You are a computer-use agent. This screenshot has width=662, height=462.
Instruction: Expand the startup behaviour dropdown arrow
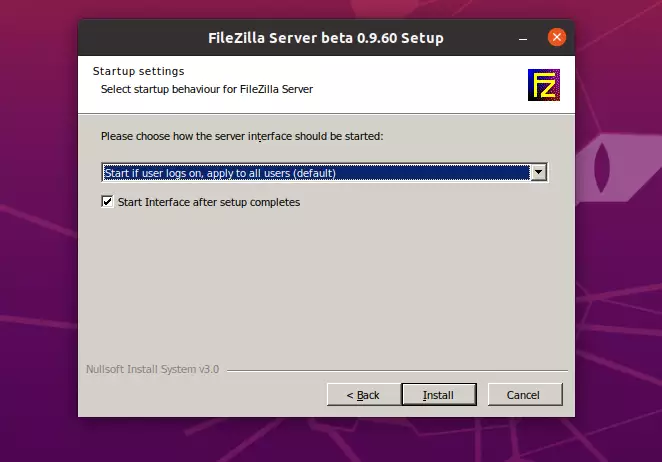click(539, 172)
